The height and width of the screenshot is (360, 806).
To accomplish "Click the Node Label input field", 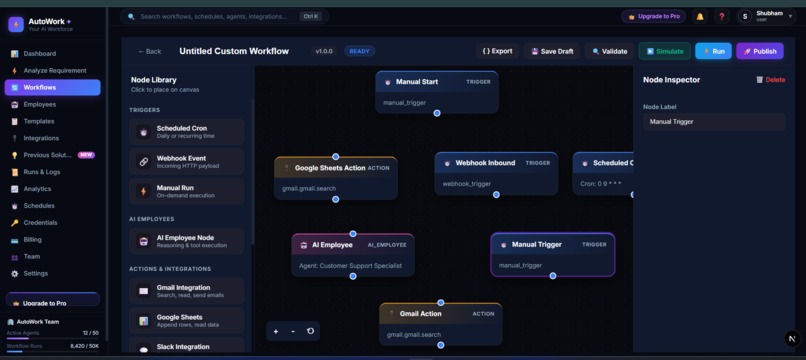I will (x=714, y=122).
